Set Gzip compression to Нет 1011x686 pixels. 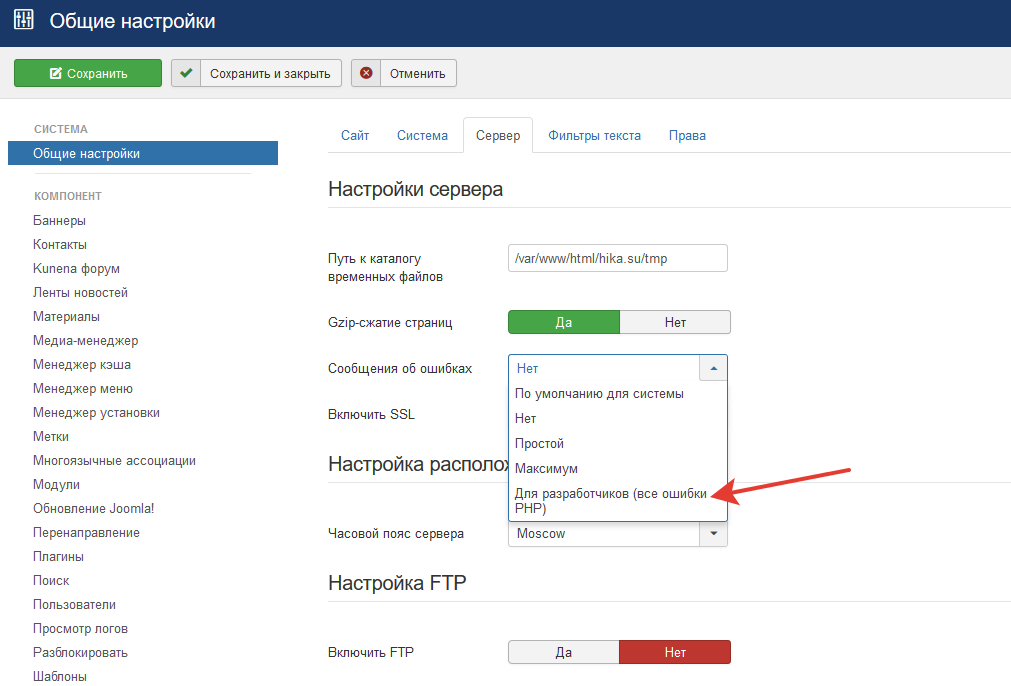click(675, 322)
